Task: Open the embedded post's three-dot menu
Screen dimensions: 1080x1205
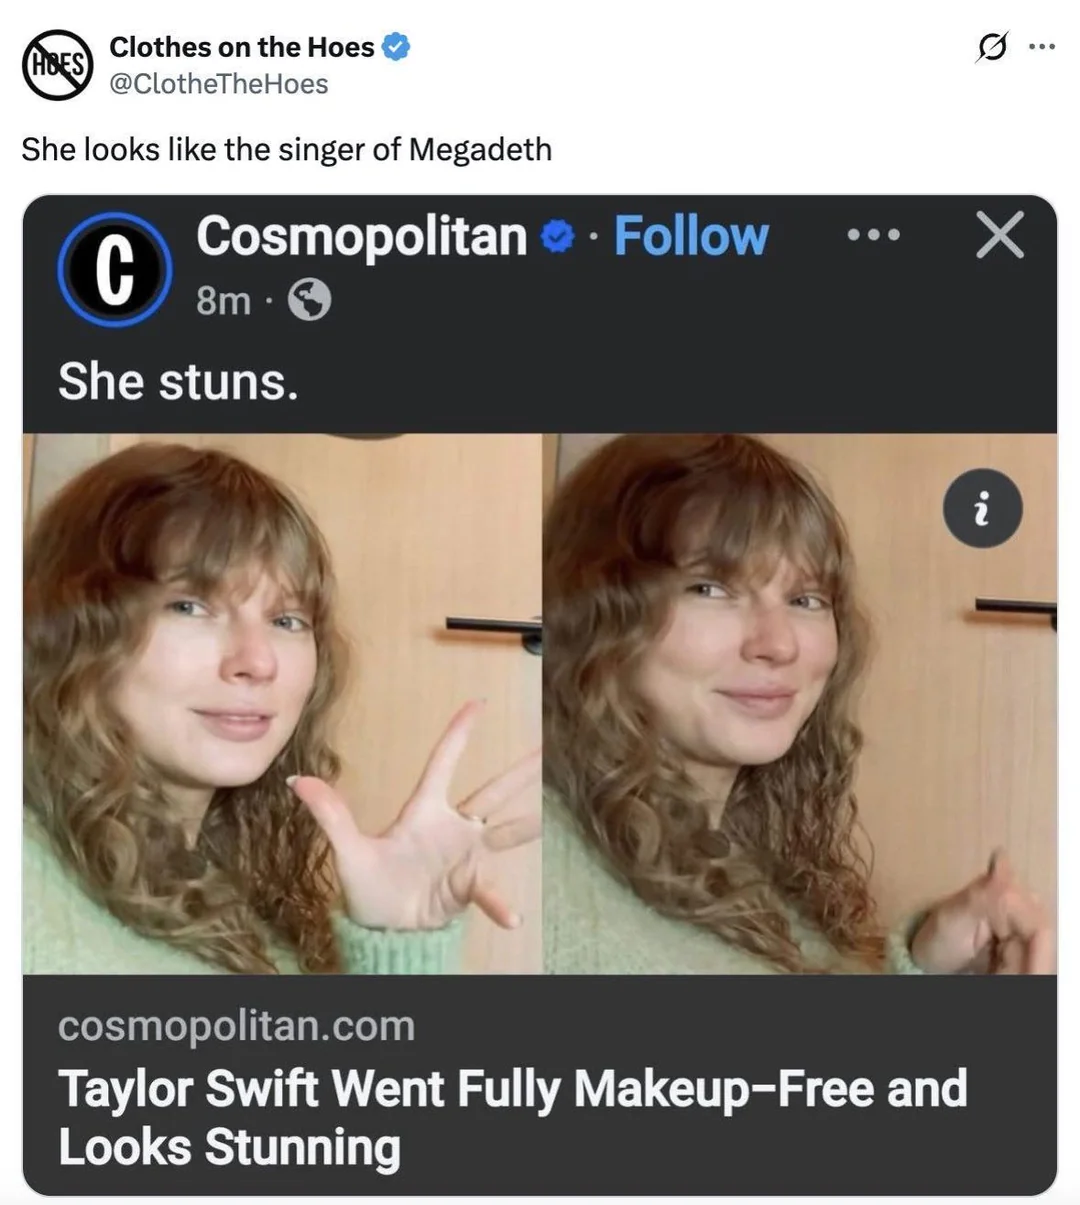Action: coord(873,236)
